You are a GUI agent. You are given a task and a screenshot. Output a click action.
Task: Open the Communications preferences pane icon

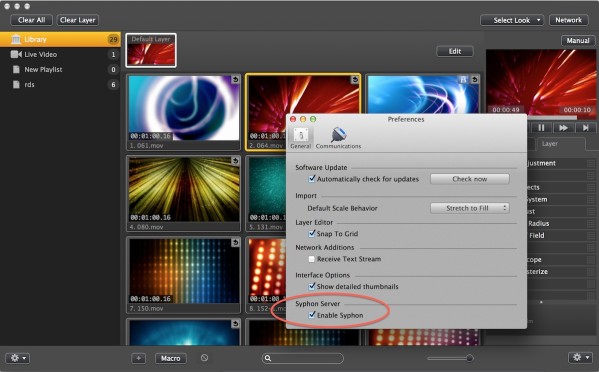[338, 135]
